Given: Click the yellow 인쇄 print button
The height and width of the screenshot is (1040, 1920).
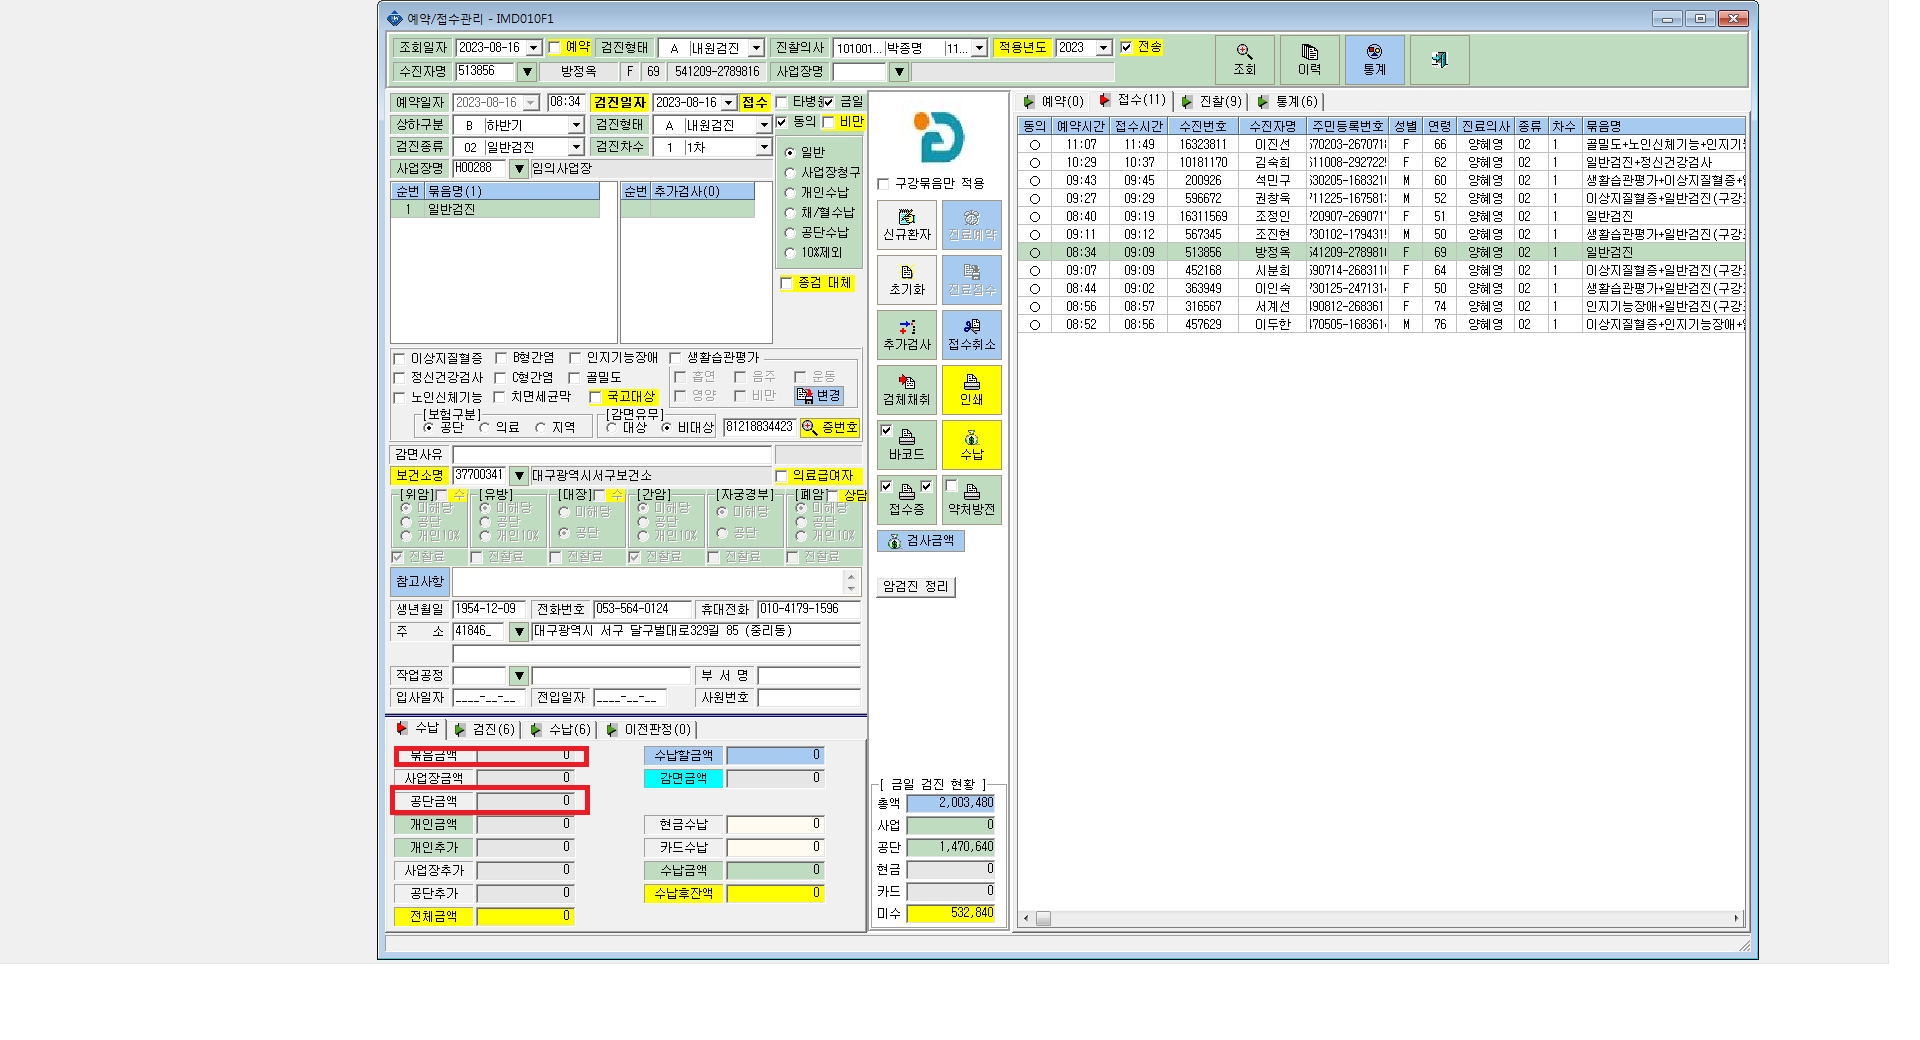Looking at the screenshot, I should [x=972, y=390].
